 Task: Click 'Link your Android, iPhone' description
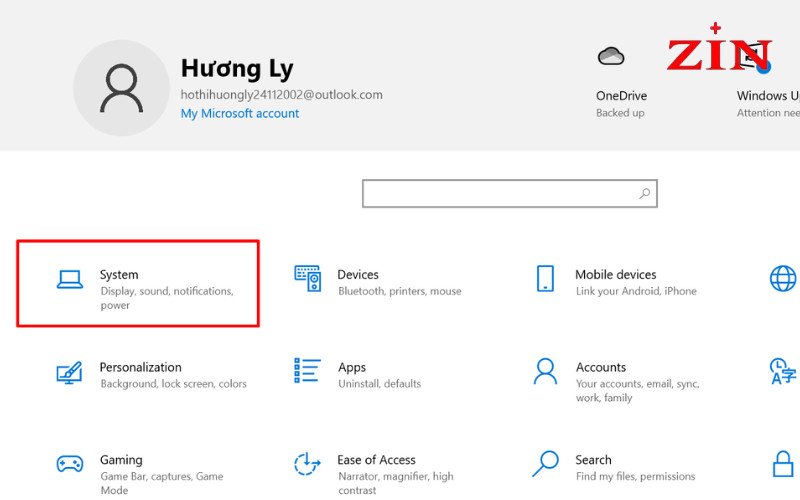pos(636,291)
